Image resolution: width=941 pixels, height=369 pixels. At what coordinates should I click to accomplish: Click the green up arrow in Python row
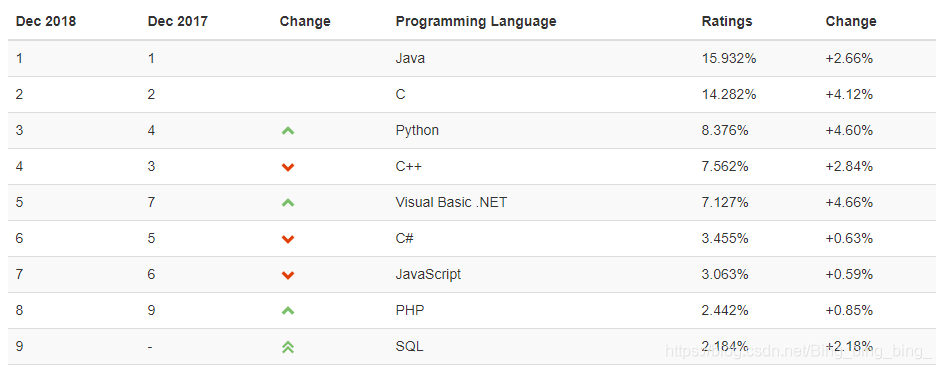click(x=287, y=130)
